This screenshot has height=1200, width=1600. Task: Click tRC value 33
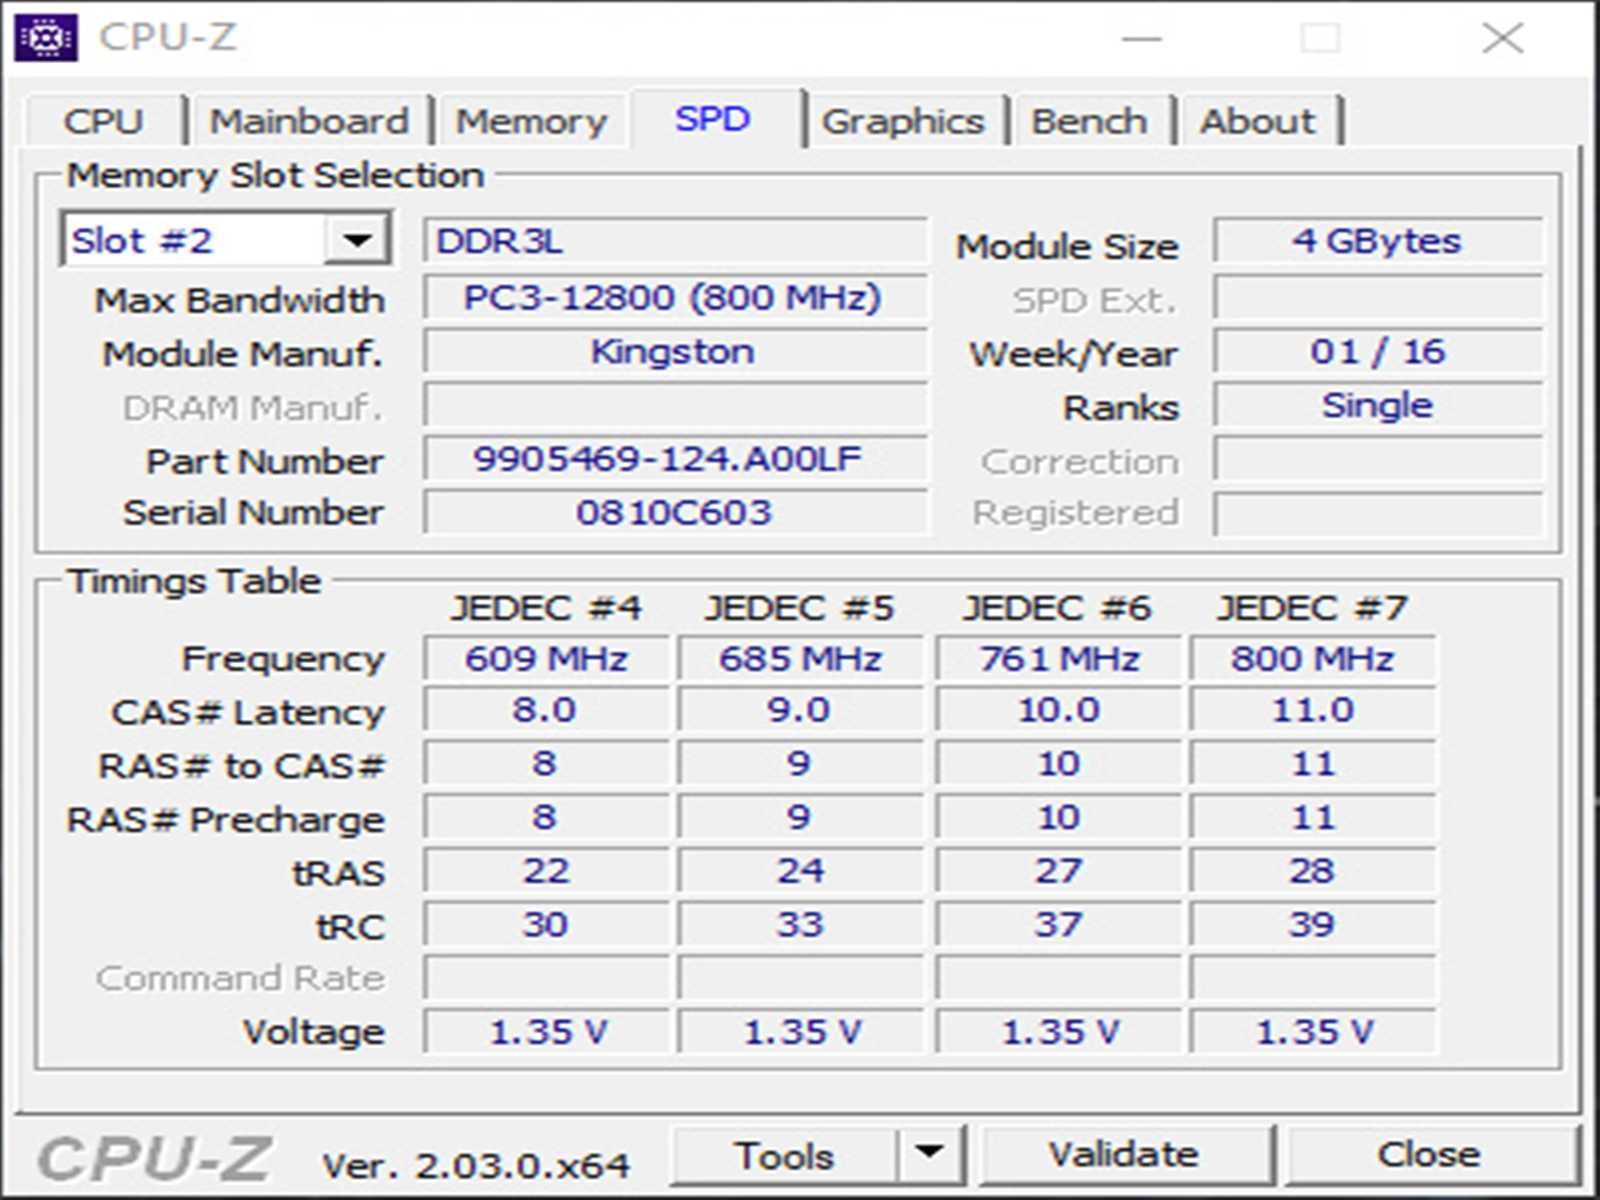click(x=800, y=924)
